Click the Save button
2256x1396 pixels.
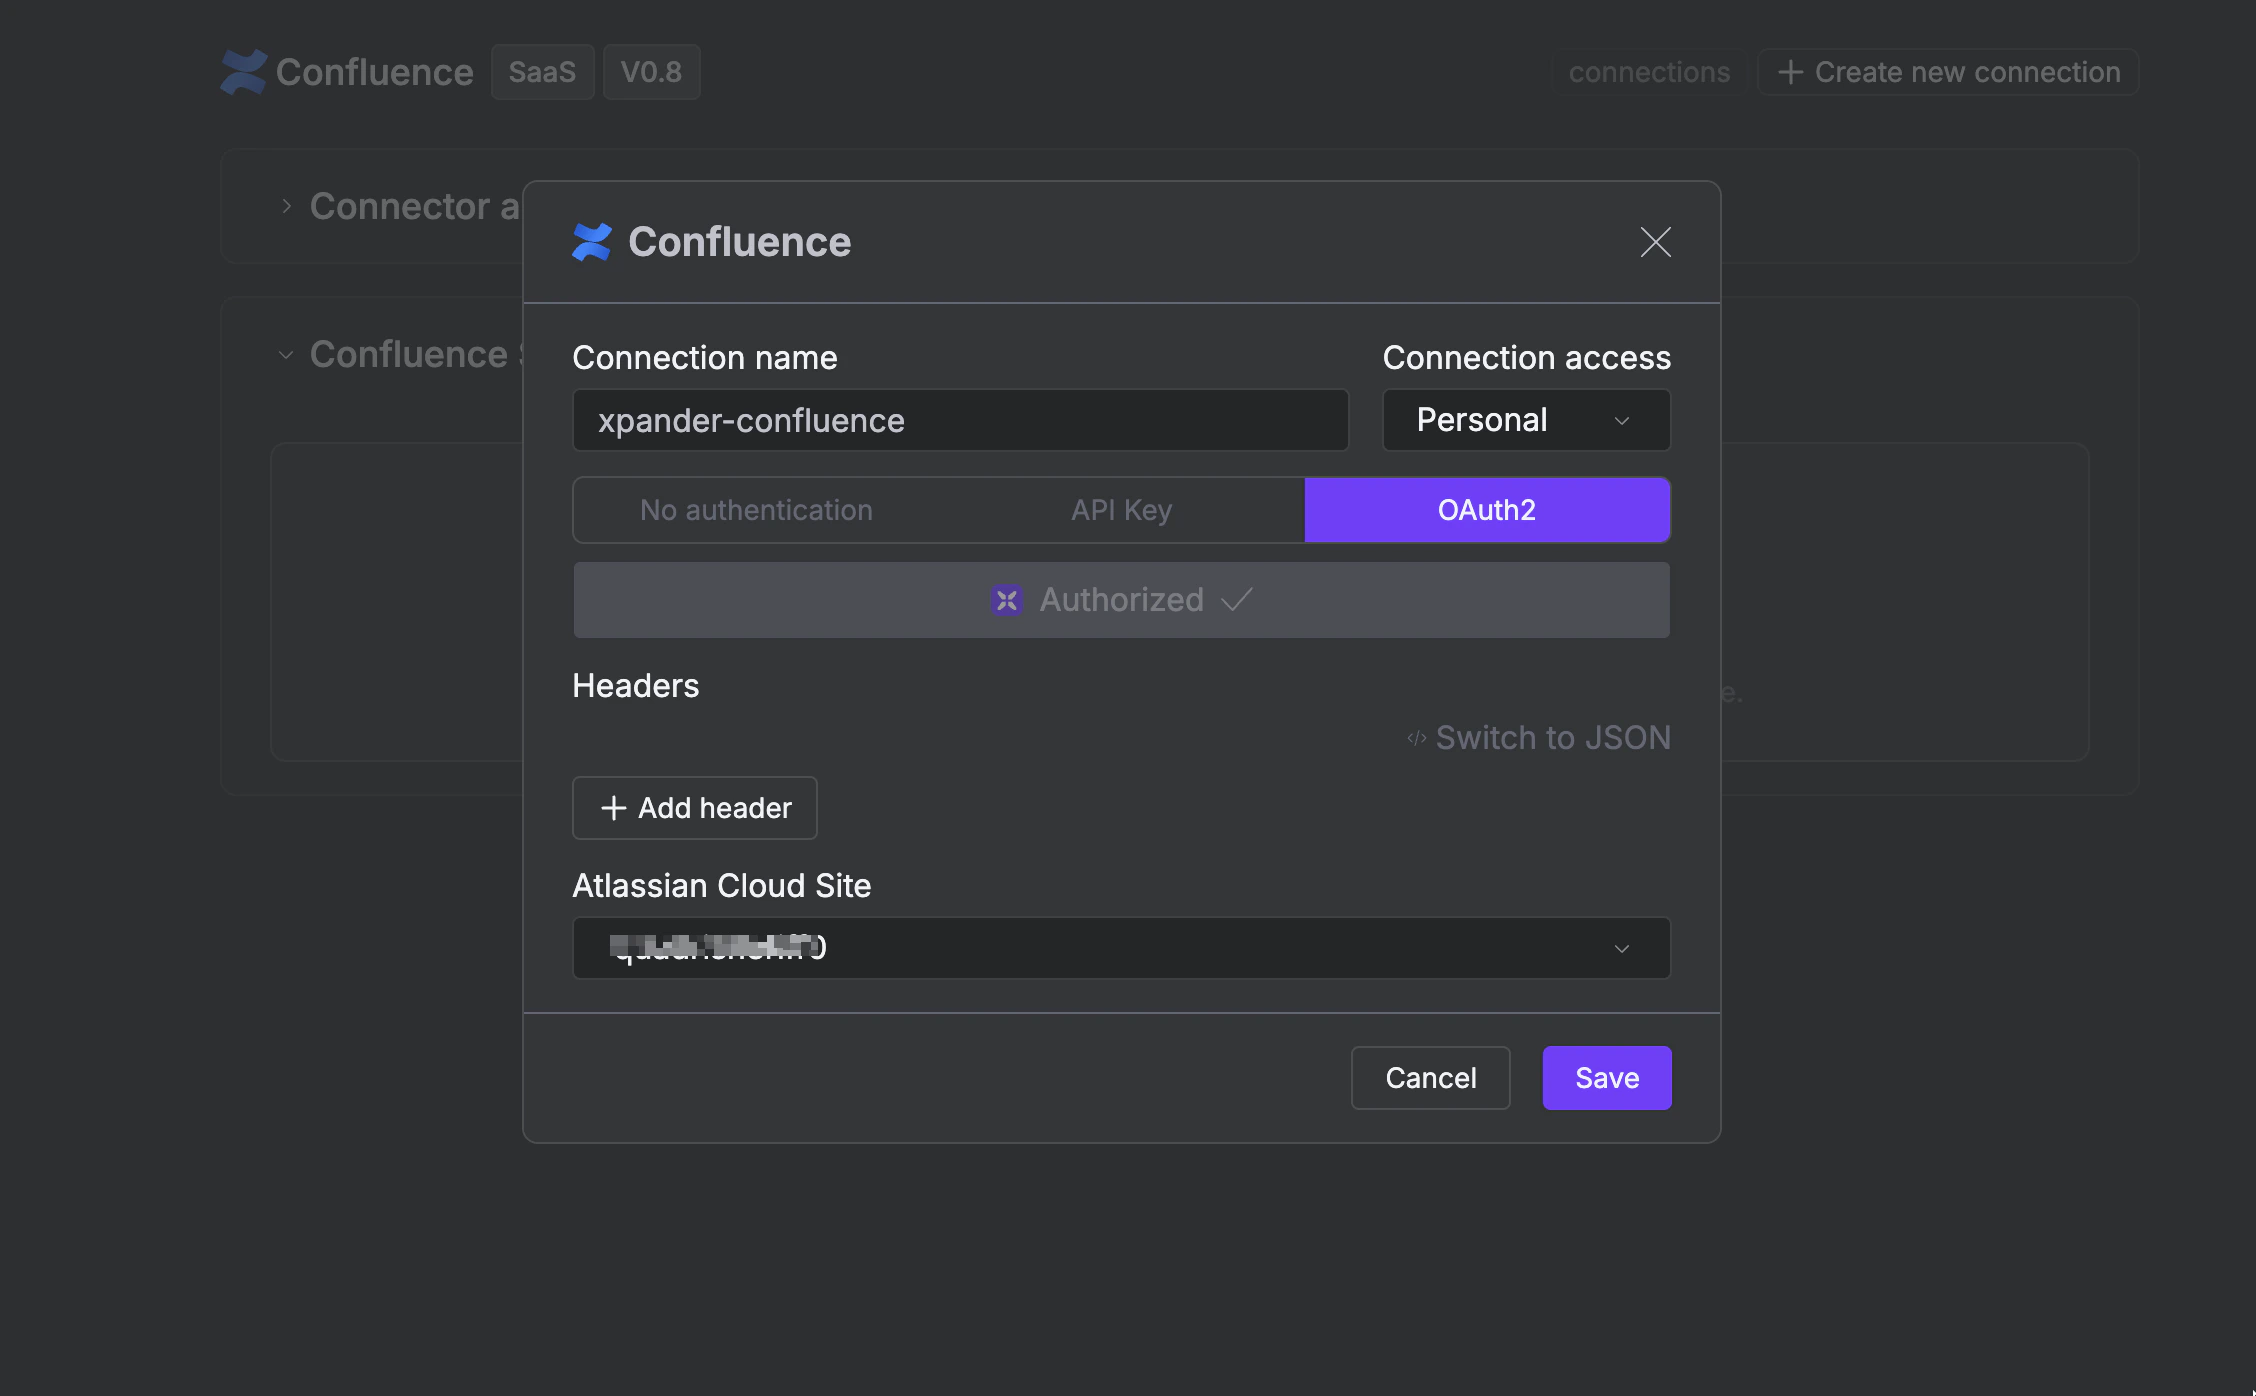pyautogui.click(x=1606, y=1078)
